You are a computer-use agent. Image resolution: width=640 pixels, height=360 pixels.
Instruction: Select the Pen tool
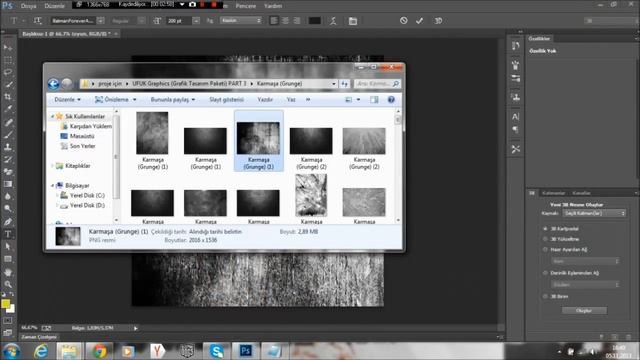(8, 222)
